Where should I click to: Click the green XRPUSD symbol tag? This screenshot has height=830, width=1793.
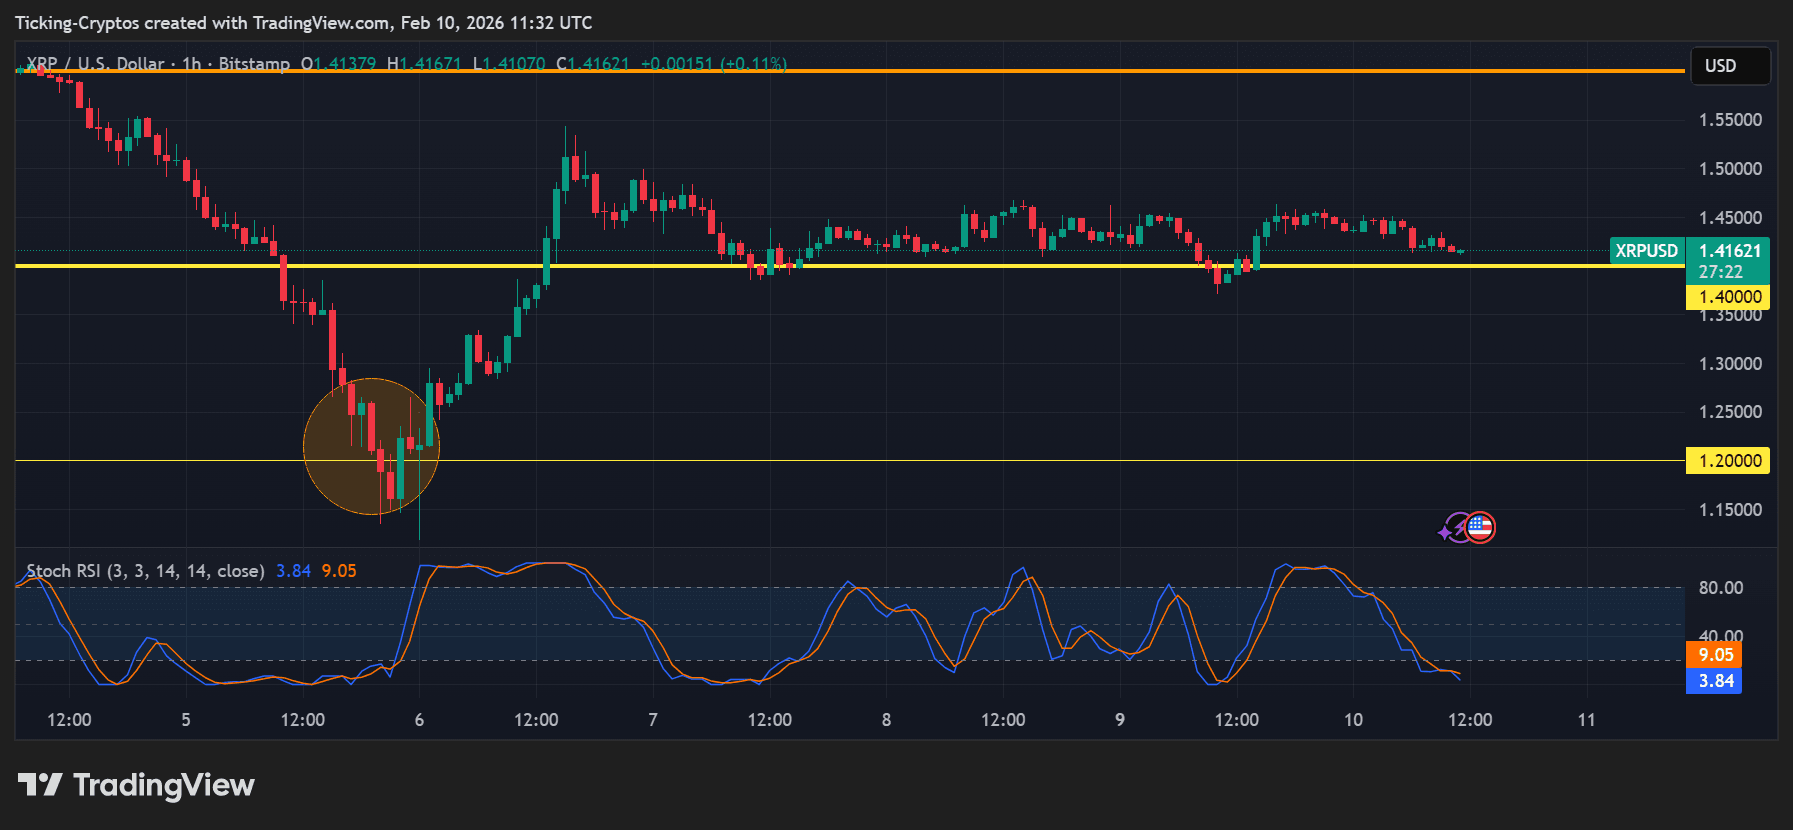(x=1646, y=251)
